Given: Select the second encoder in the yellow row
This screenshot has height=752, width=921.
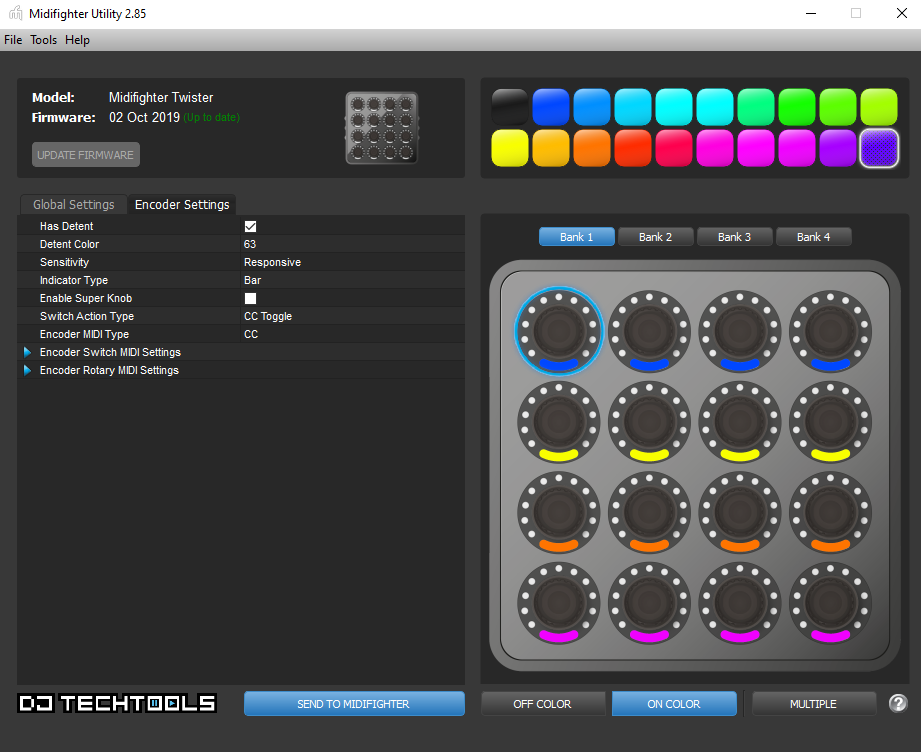Looking at the screenshot, I should [649, 422].
